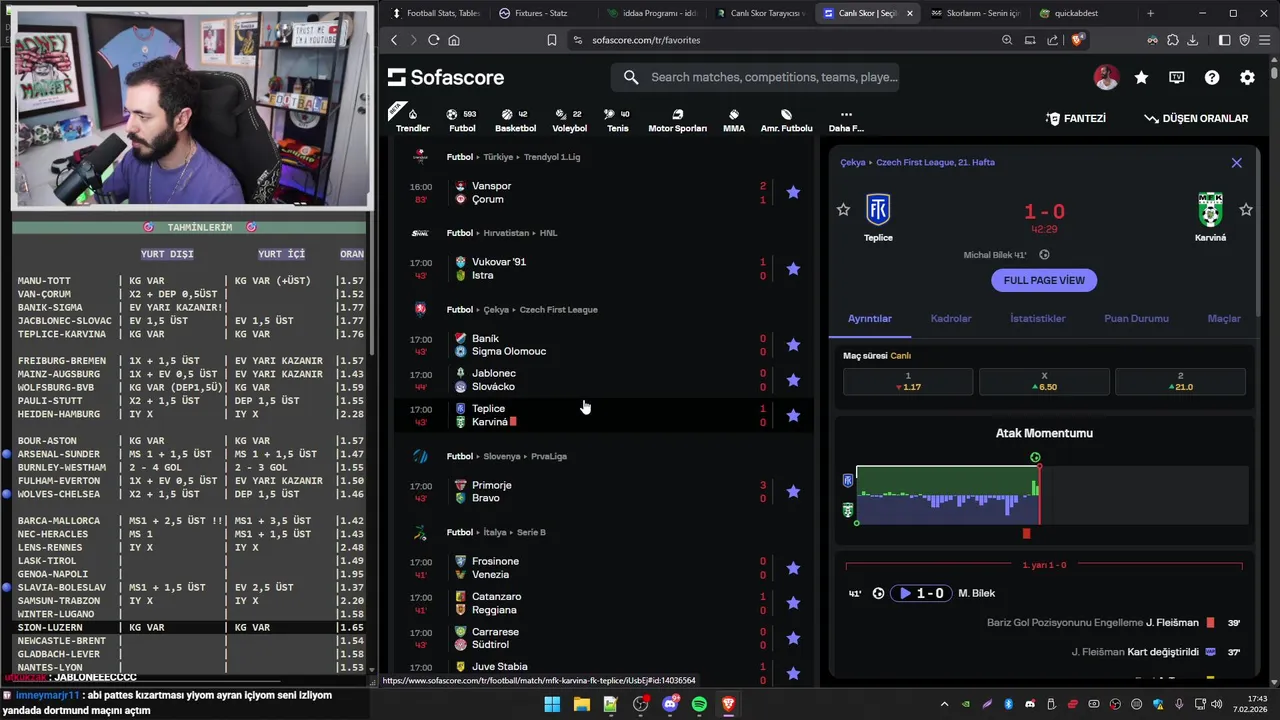Image resolution: width=1280 pixels, height=720 pixels.
Task: Toggle favorite star for Frosinone vs Venezia
Action: (793, 568)
